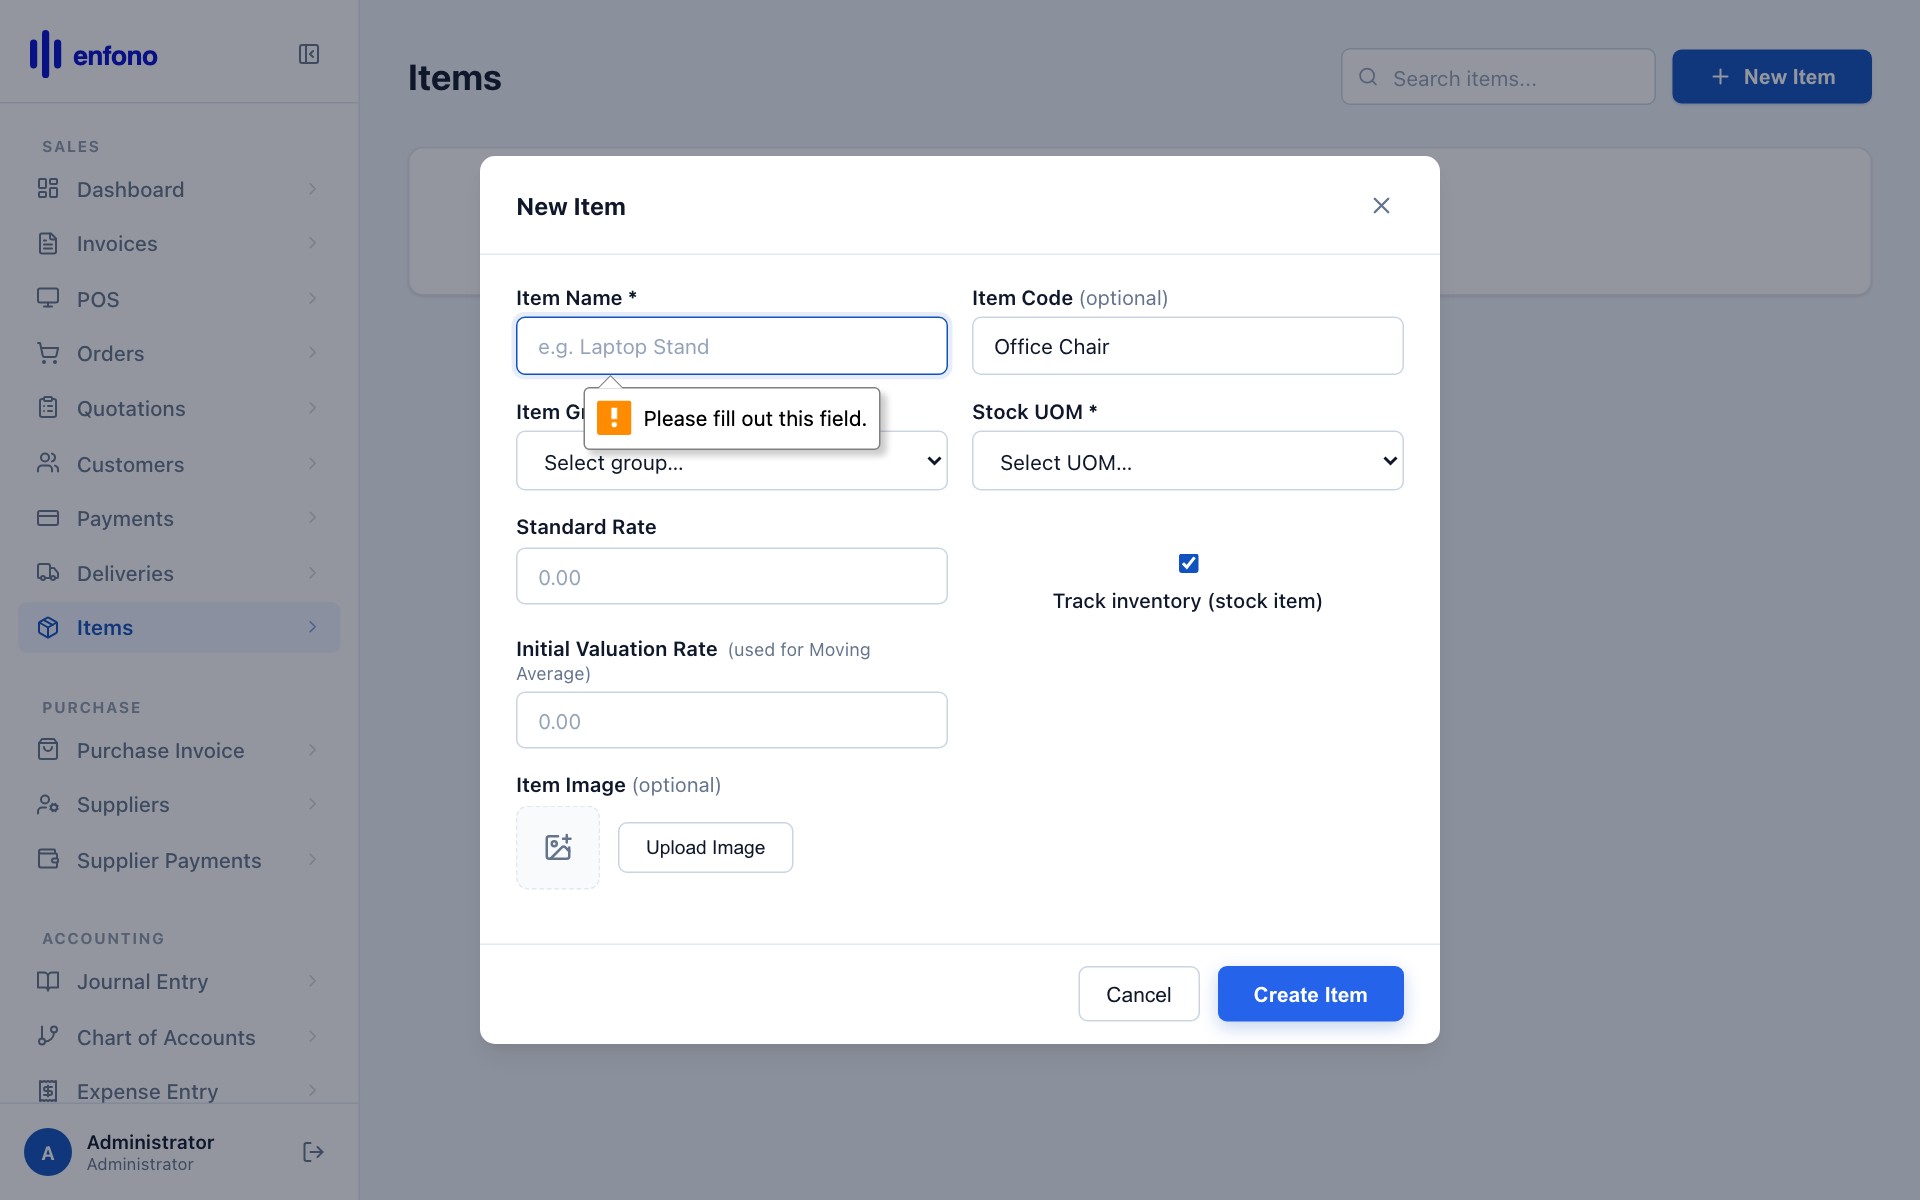Click the enfono logo
This screenshot has height=1200, width=1920.
pos(93,54)
